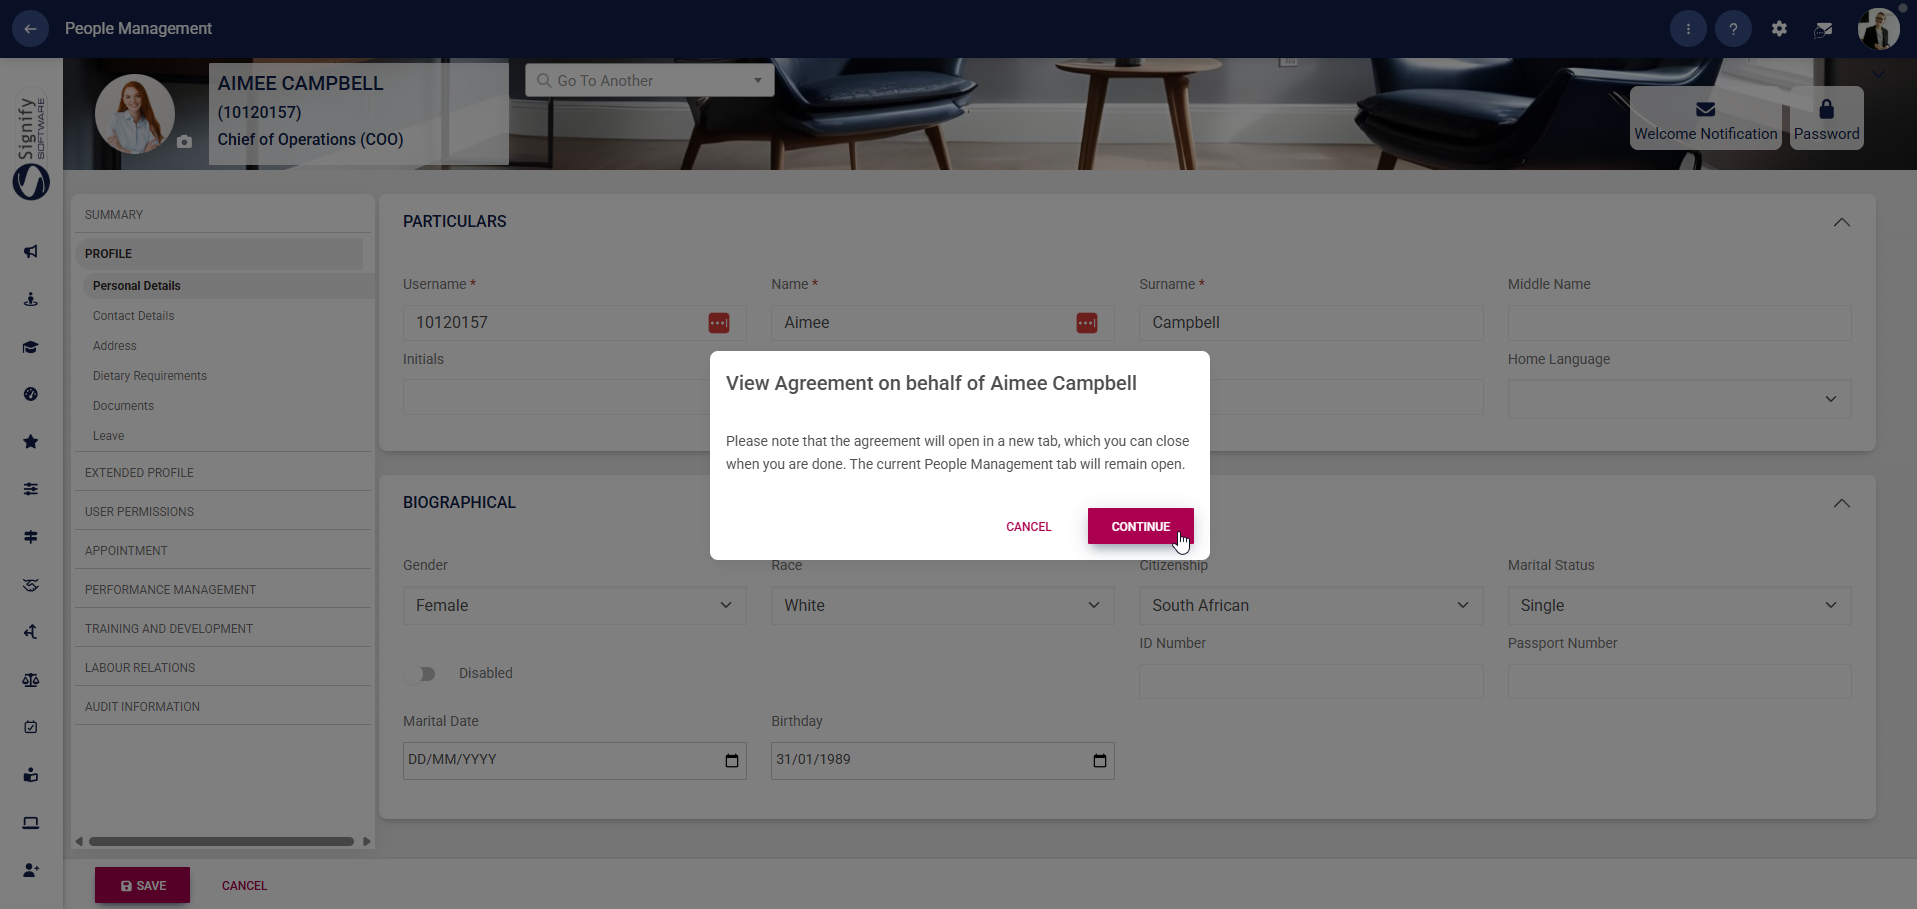The image size is (1917, 909).
Task: Toggle the Disabled switch
Action: click(423, 674)
